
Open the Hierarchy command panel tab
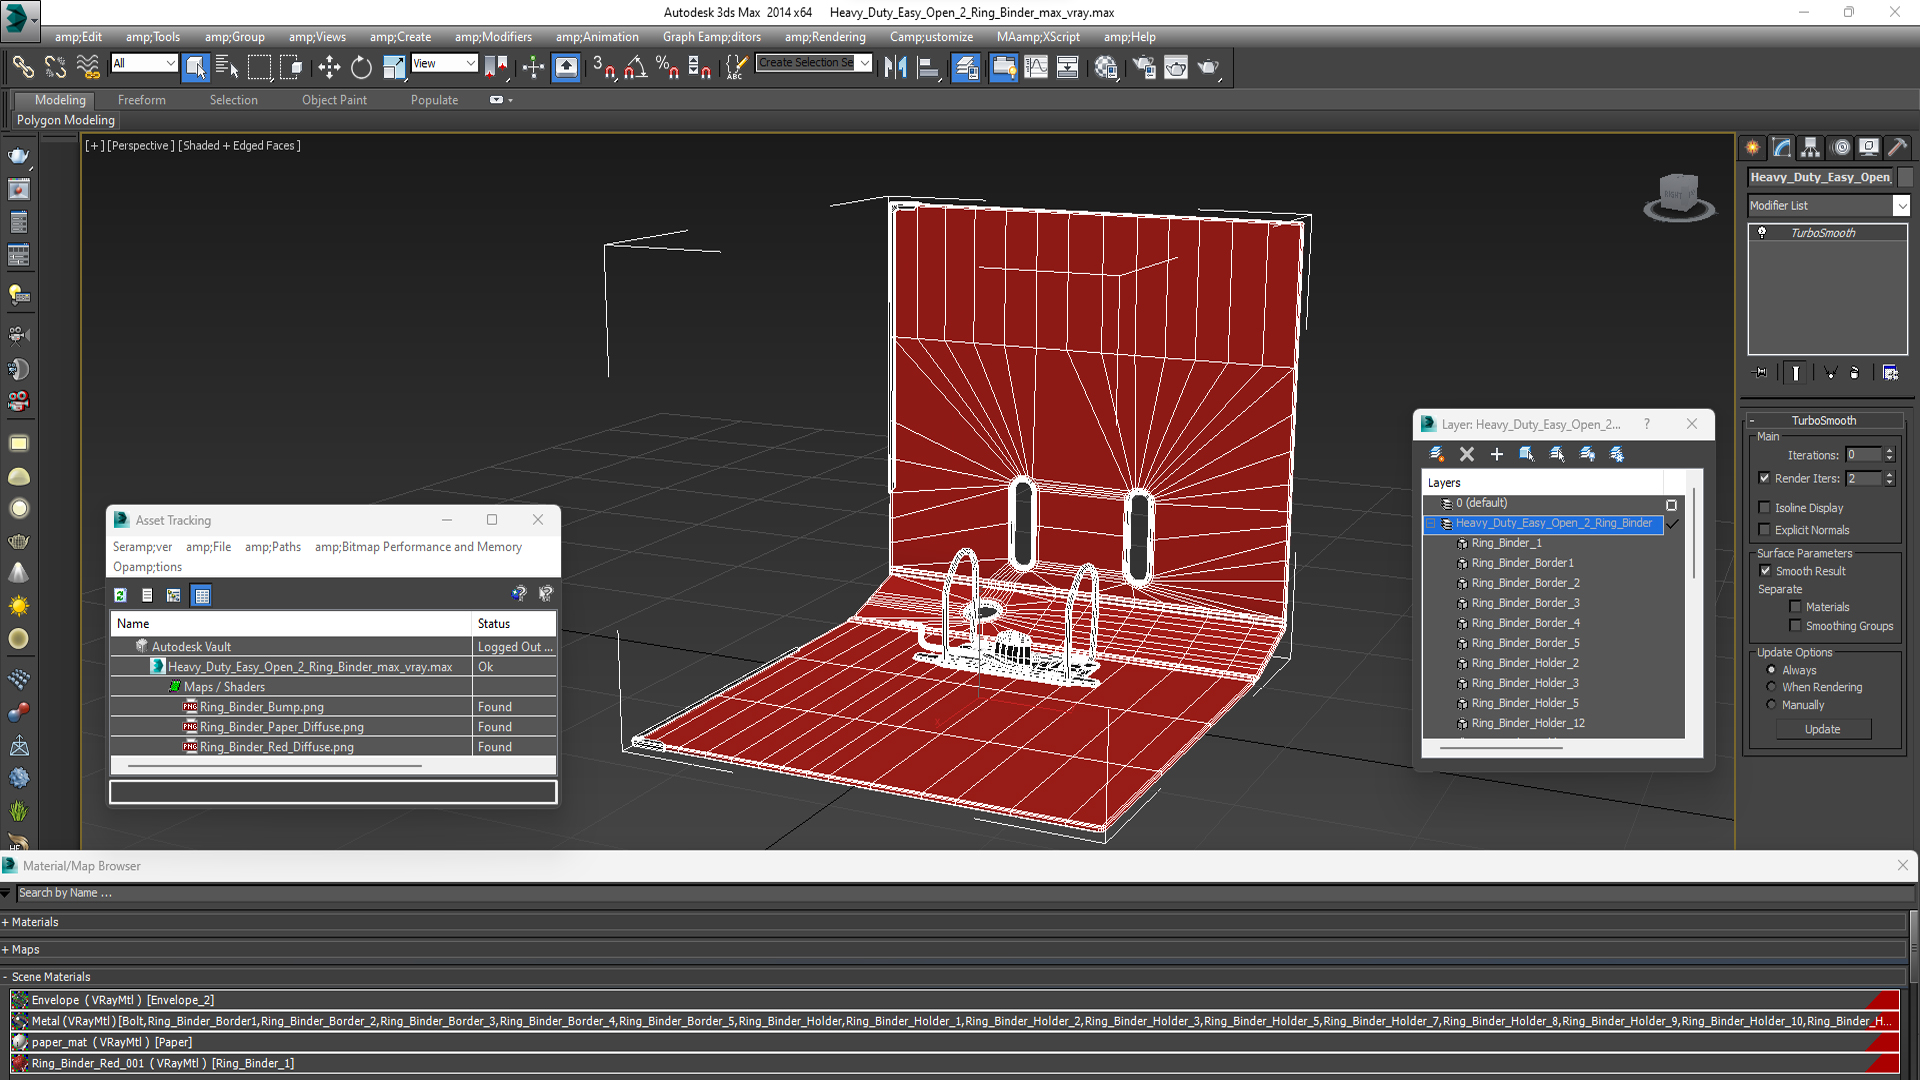[1810, 147]
